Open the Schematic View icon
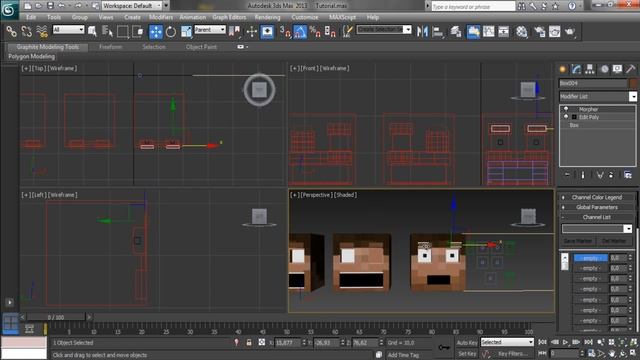Screen dimensions: 640x360 coord(504,31)
